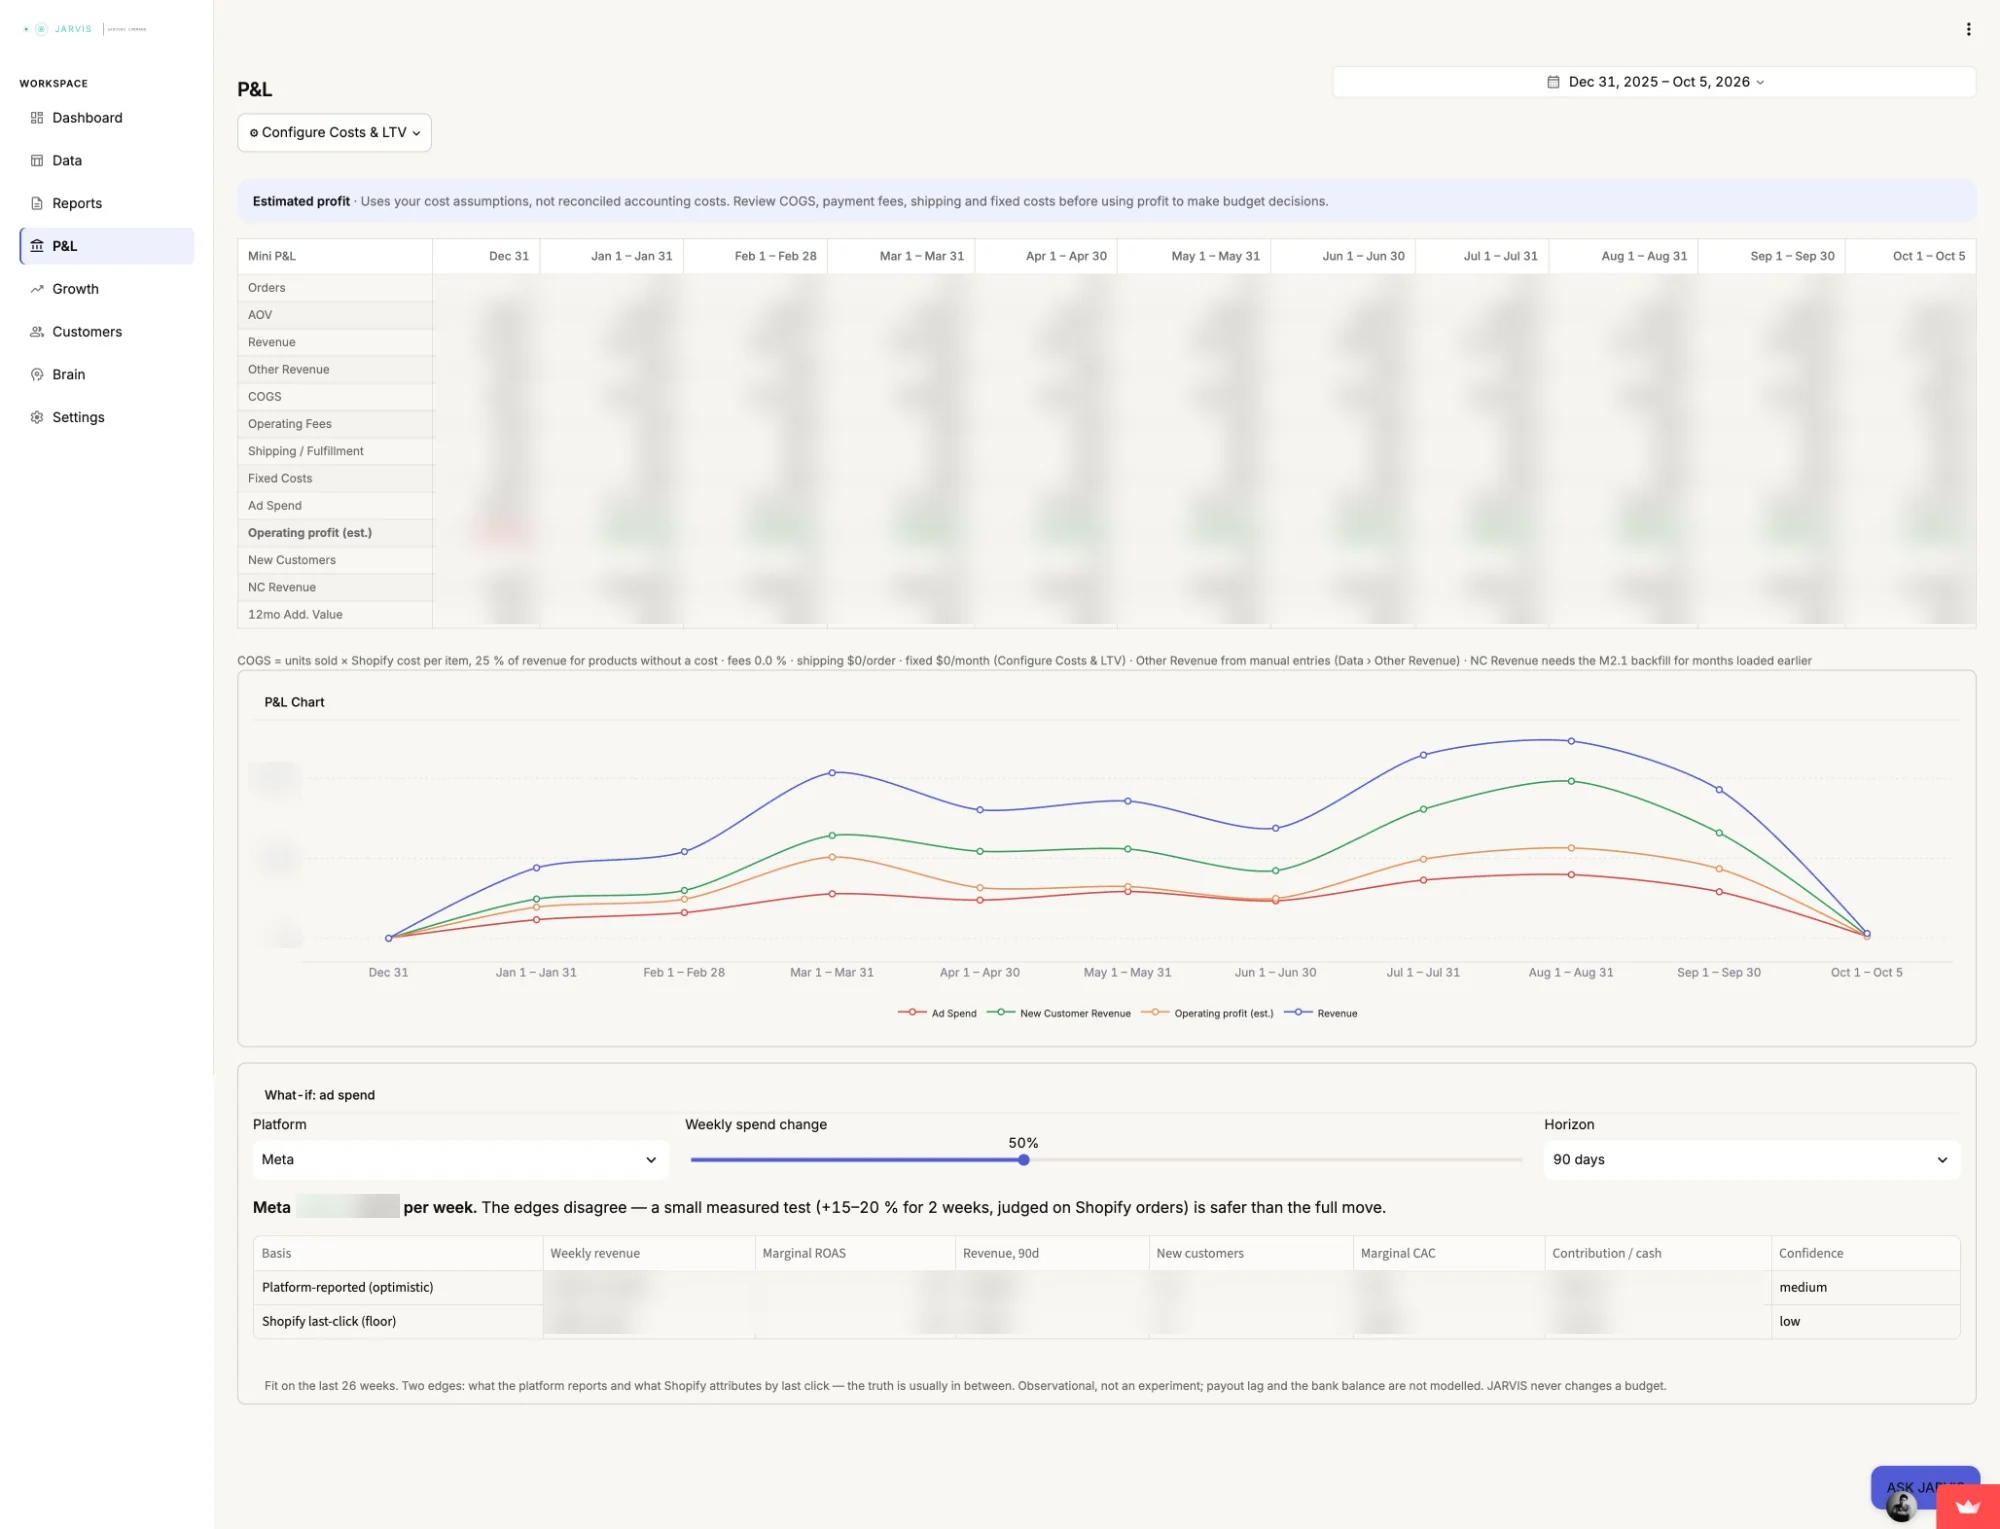This screenshot has height=1529, width=2000.
Task: Click the Brain icon in the sidebar
Action: [37, 375]
